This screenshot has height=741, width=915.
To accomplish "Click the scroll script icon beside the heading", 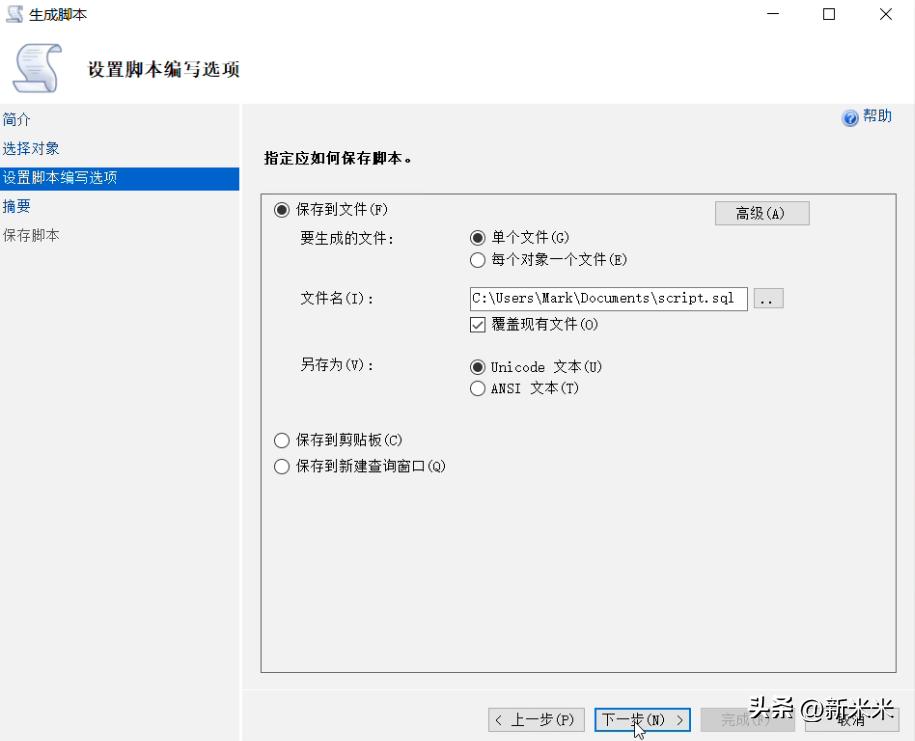I will [37, 63].
